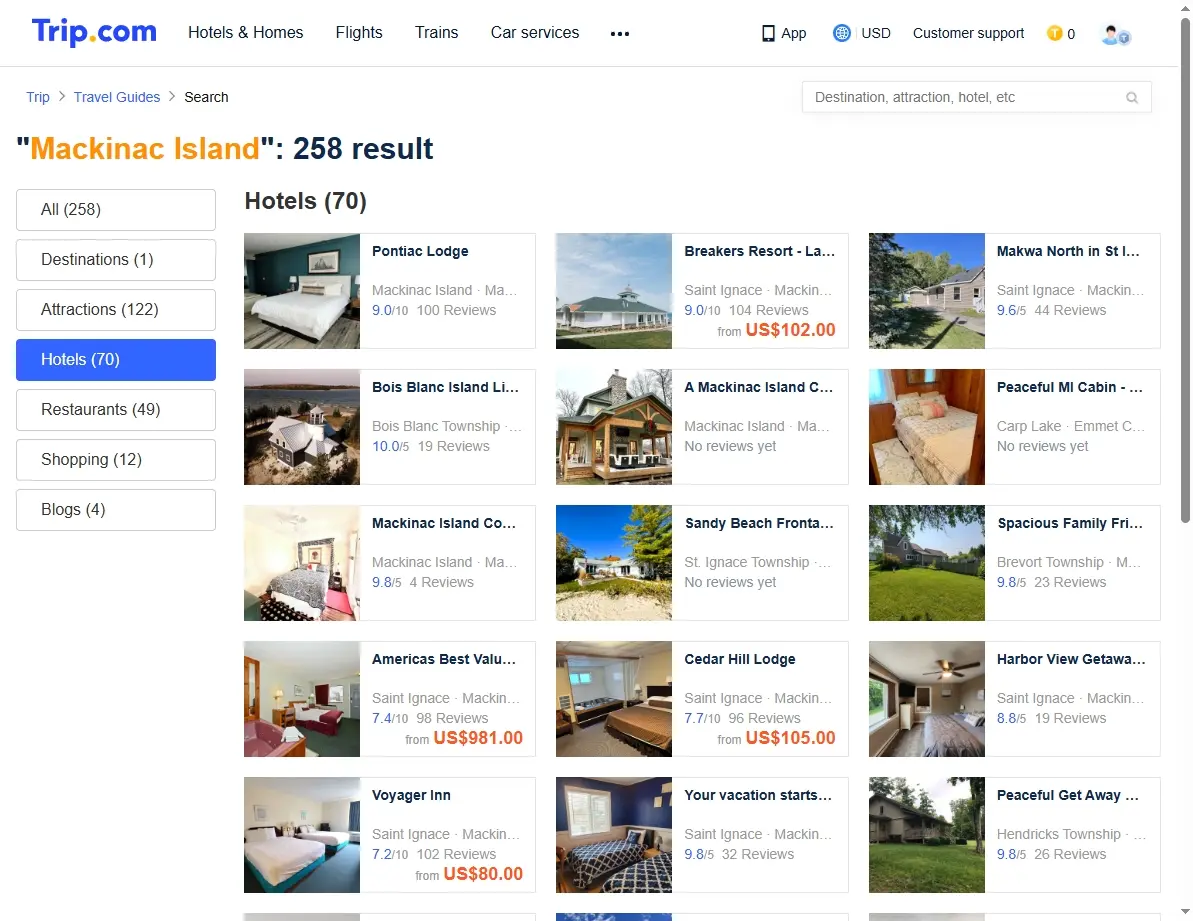Open the App phone icon
The image size is (1193, 921).
[768, 33]
